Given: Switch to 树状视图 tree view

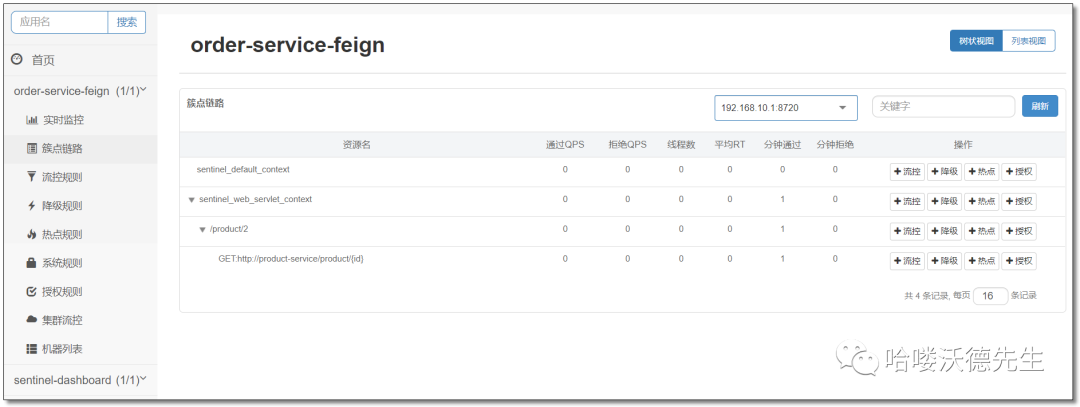Looking at the screenshot, I should pyautogui.click(x=976, y=41).
